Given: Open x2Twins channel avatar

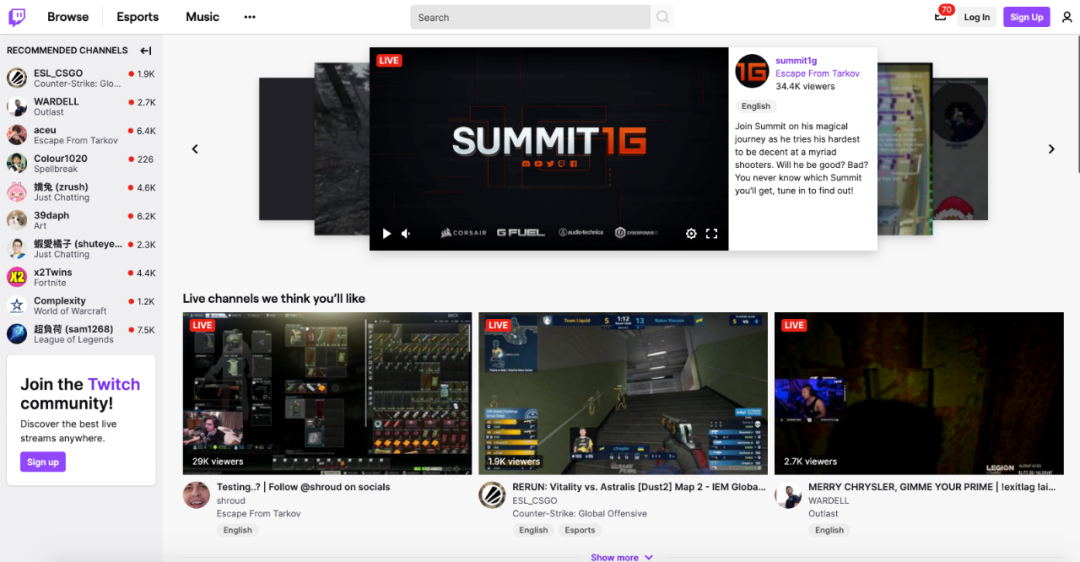Looking at the screenshot, I should 17,277.
